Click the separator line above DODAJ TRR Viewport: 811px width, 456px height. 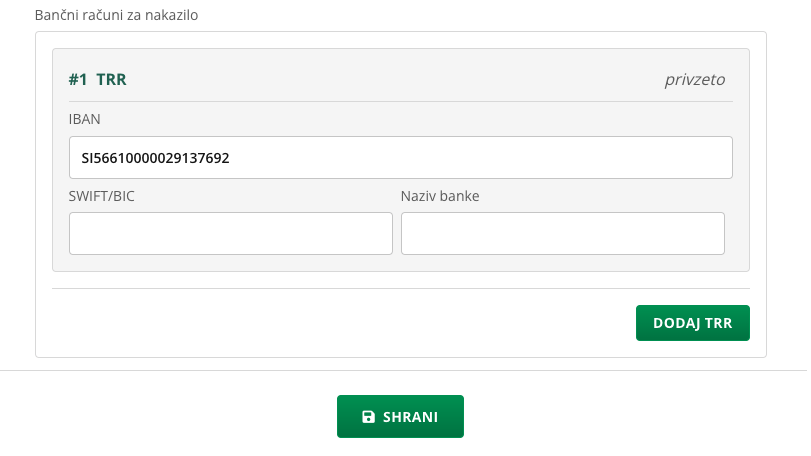(x=401, y=288)
